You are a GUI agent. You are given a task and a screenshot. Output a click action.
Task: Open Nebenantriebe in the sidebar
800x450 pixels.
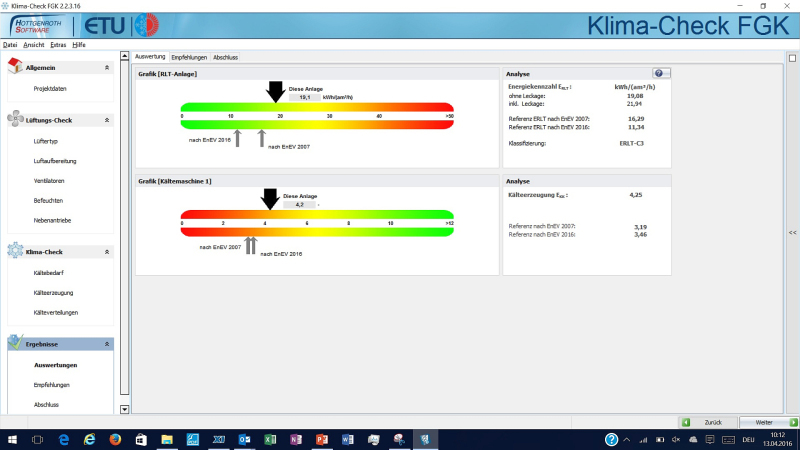coord(52,220)
